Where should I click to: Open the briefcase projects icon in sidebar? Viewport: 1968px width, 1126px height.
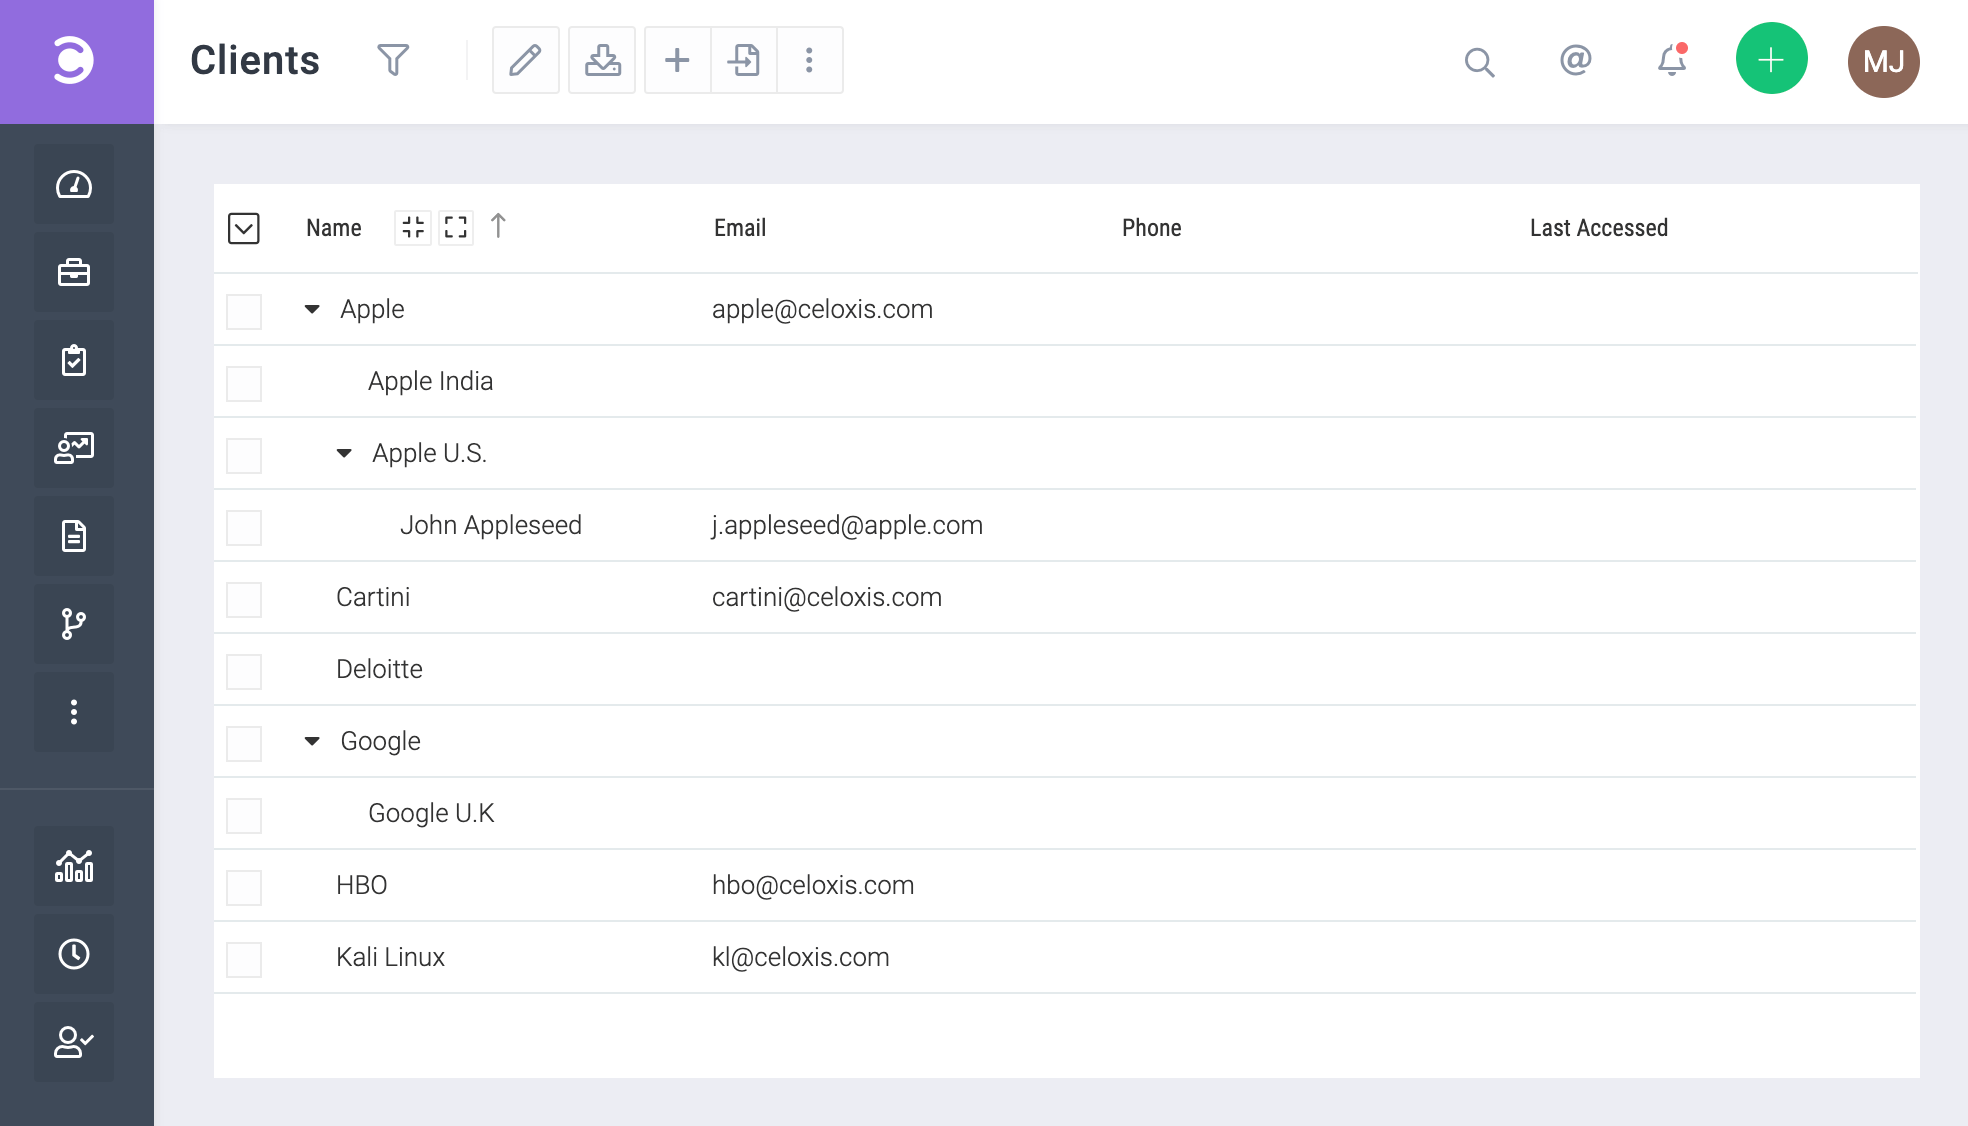[x=74, y=272]
